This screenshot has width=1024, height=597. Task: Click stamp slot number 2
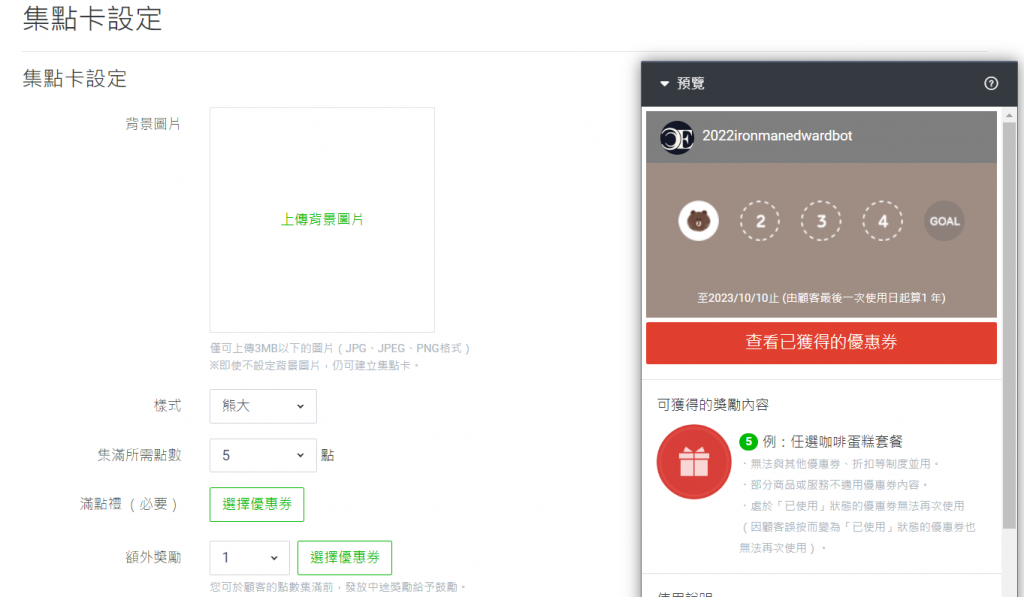pyautogui.click(x=760, y=221)
